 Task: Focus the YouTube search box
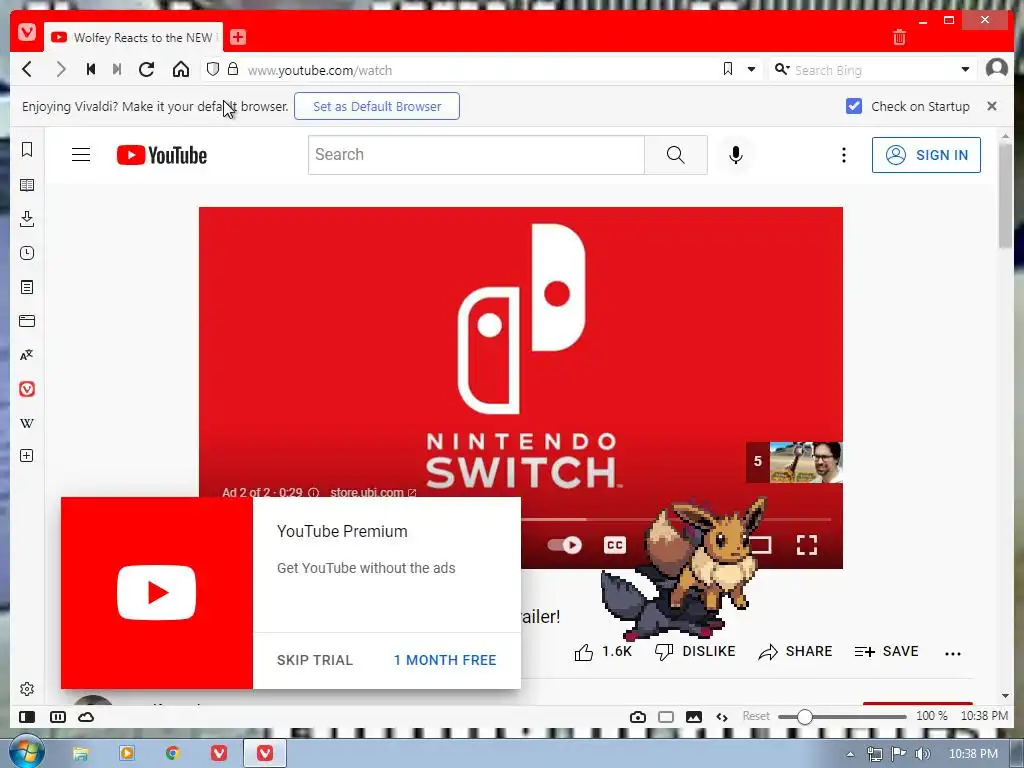point(476,155)
